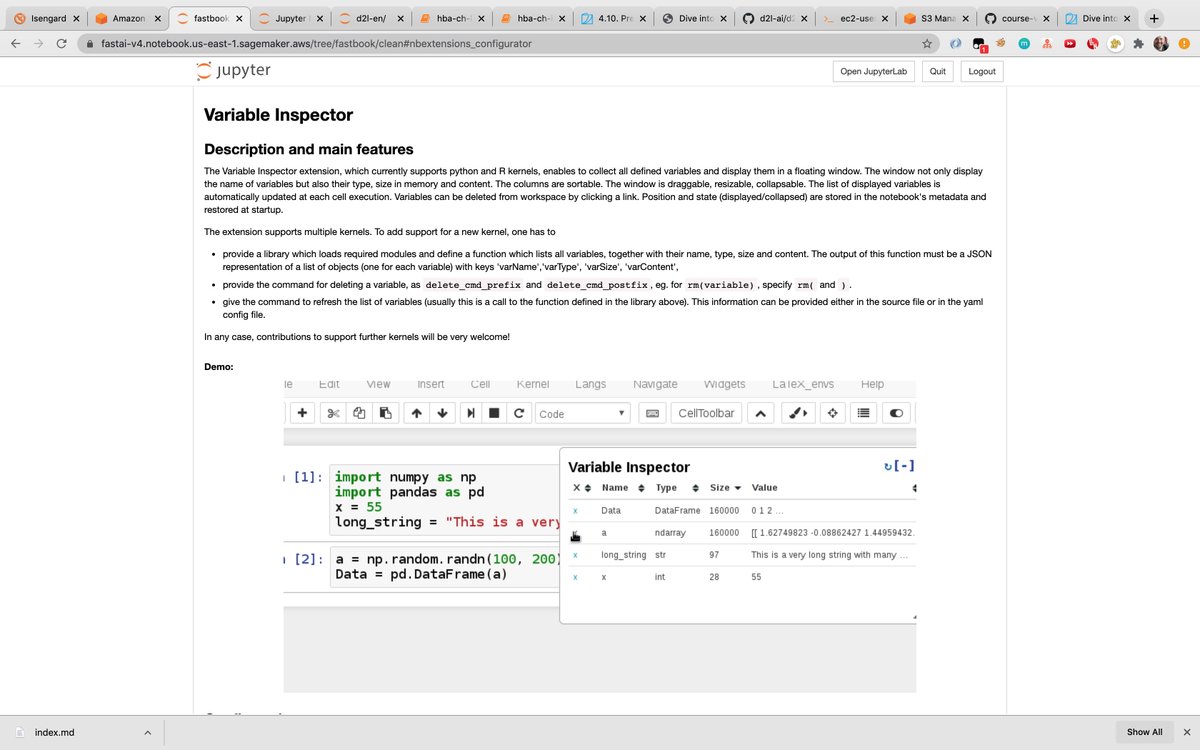Click the restart kernel circular arrow in demo
The width and height of the screenshot is (1200, 750).
tap(518, 413)
